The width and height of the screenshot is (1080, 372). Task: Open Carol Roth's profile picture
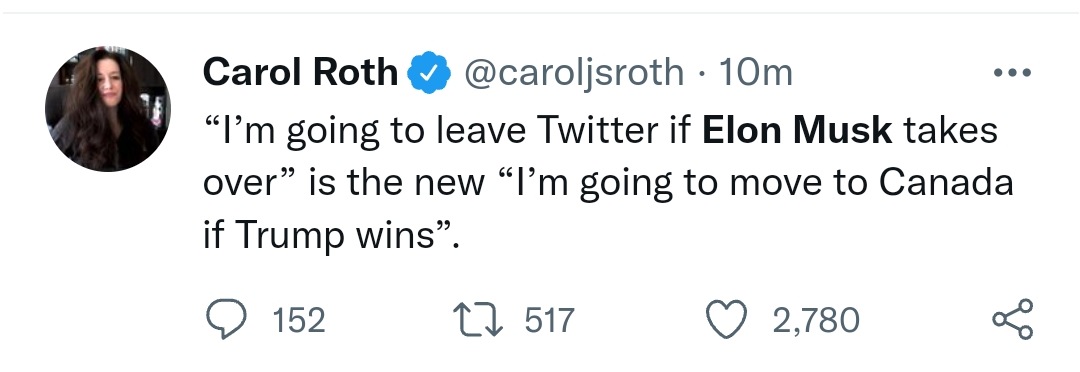click(108, 109)
